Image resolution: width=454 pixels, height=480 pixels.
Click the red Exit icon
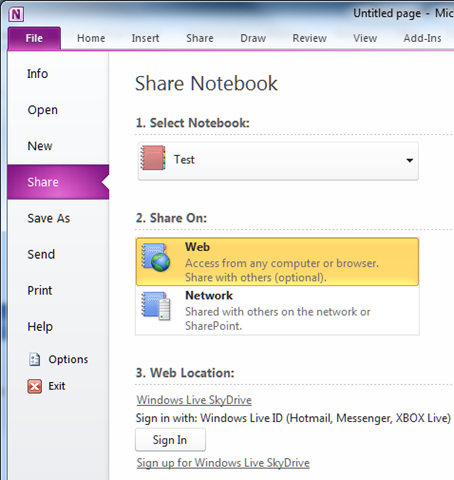pyautogui.click(x=35, y=386)
